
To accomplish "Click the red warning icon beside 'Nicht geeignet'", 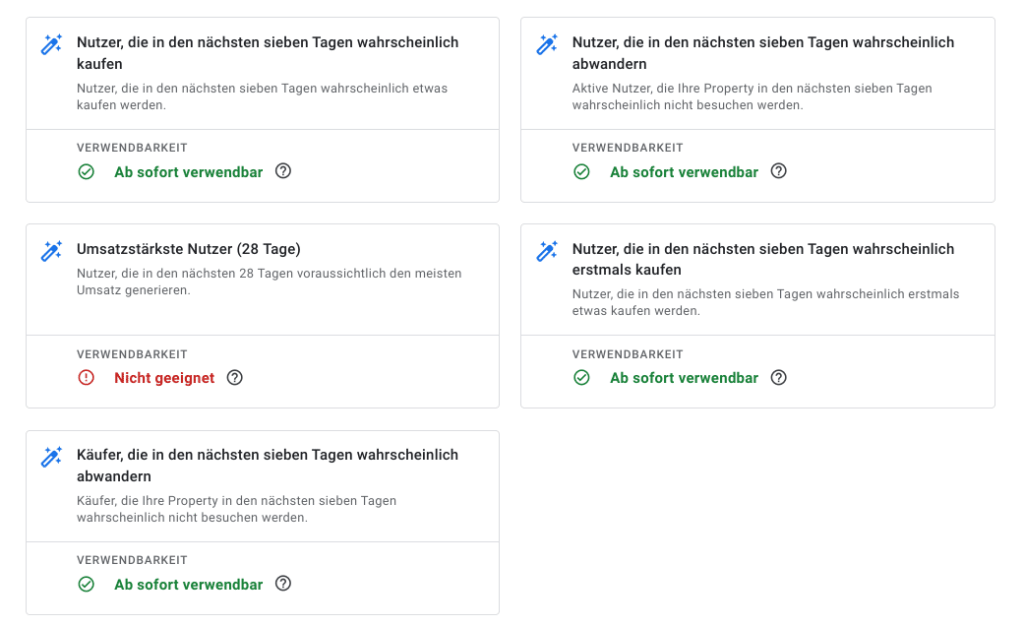I will pyautogui.click(x=86, y=378).
